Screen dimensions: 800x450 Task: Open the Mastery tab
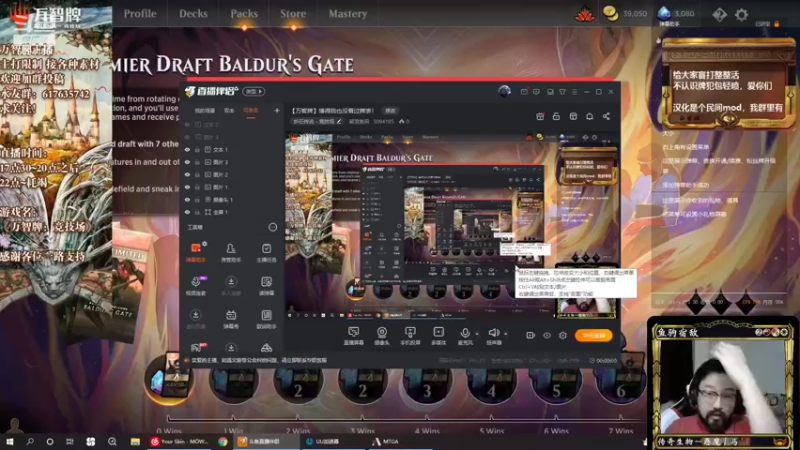347,14
